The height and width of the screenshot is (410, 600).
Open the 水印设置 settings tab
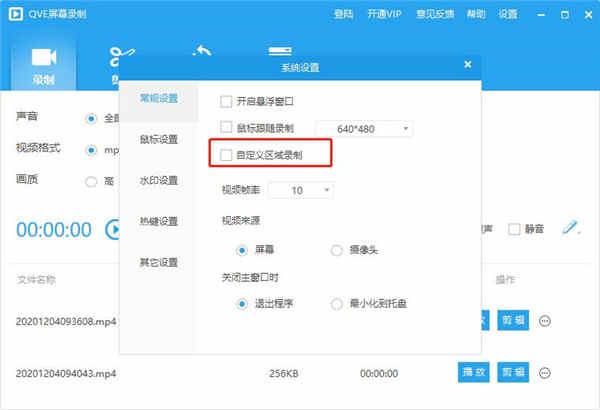pyautogui.click(x=159, y=180)
